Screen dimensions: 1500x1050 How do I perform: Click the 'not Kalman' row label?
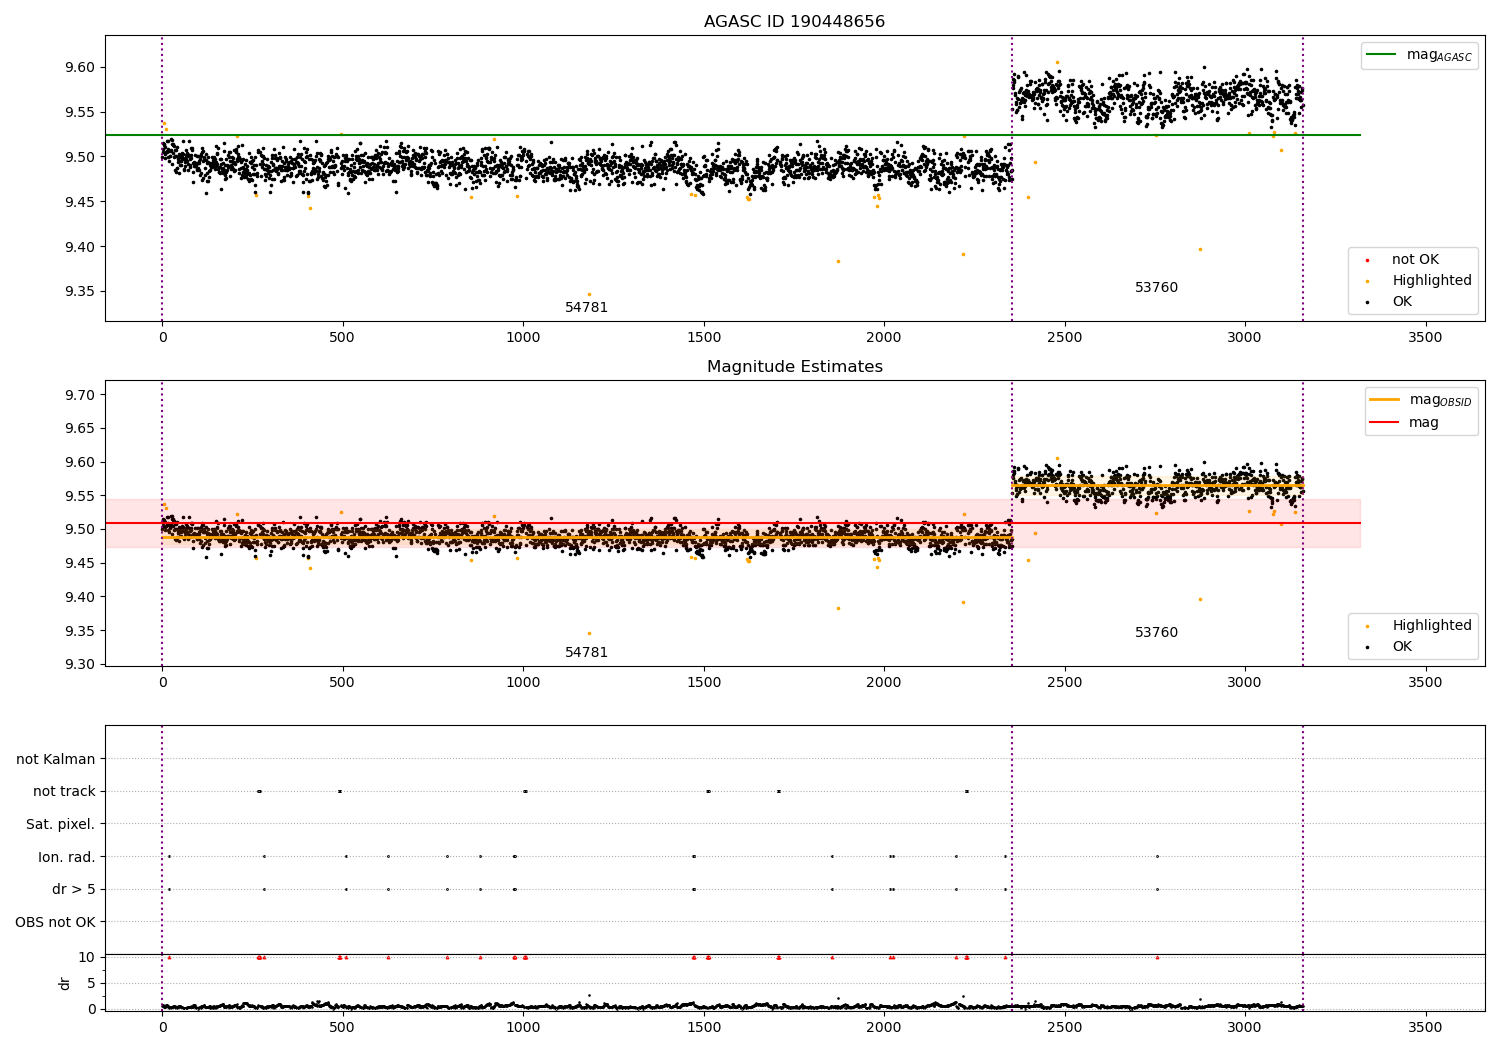tap(56, 760)
